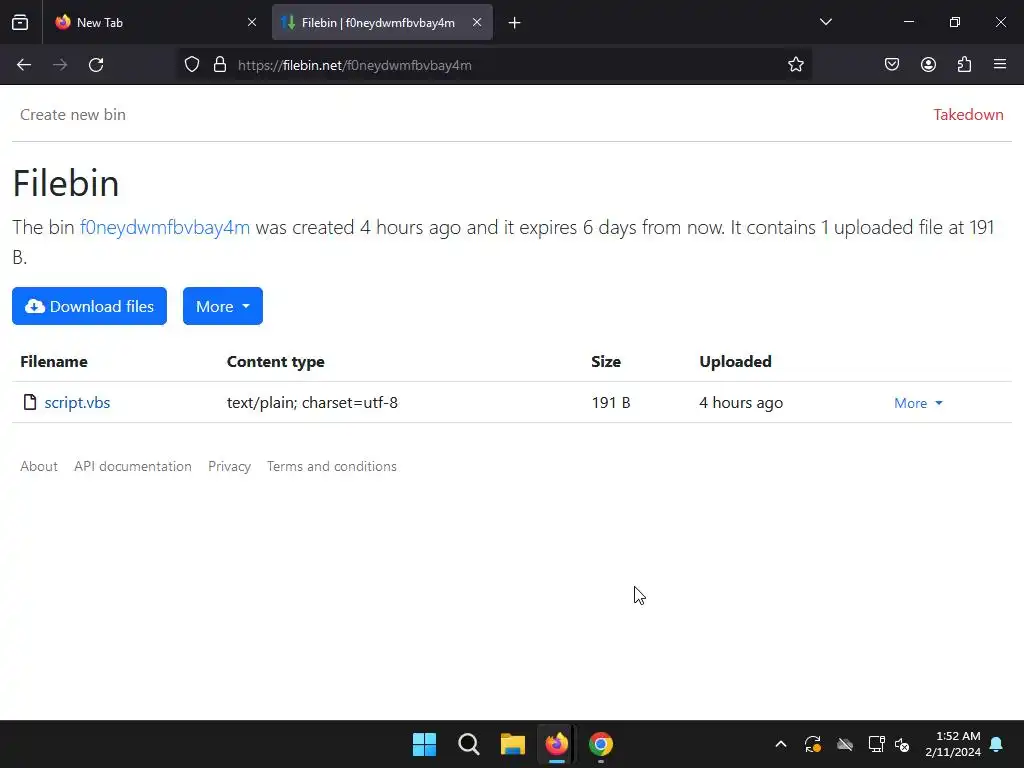
Task: Restore down the Firefox window
Action: 955,22
